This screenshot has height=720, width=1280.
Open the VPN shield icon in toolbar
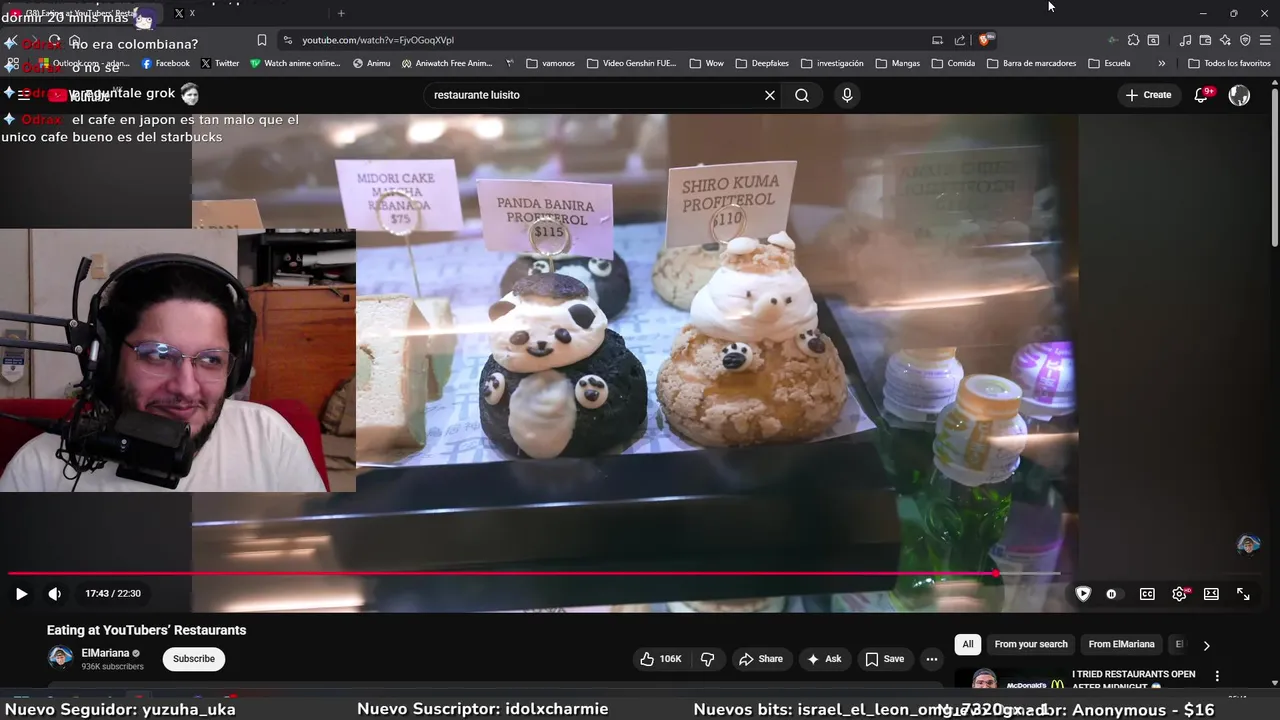coord(1245,40)
